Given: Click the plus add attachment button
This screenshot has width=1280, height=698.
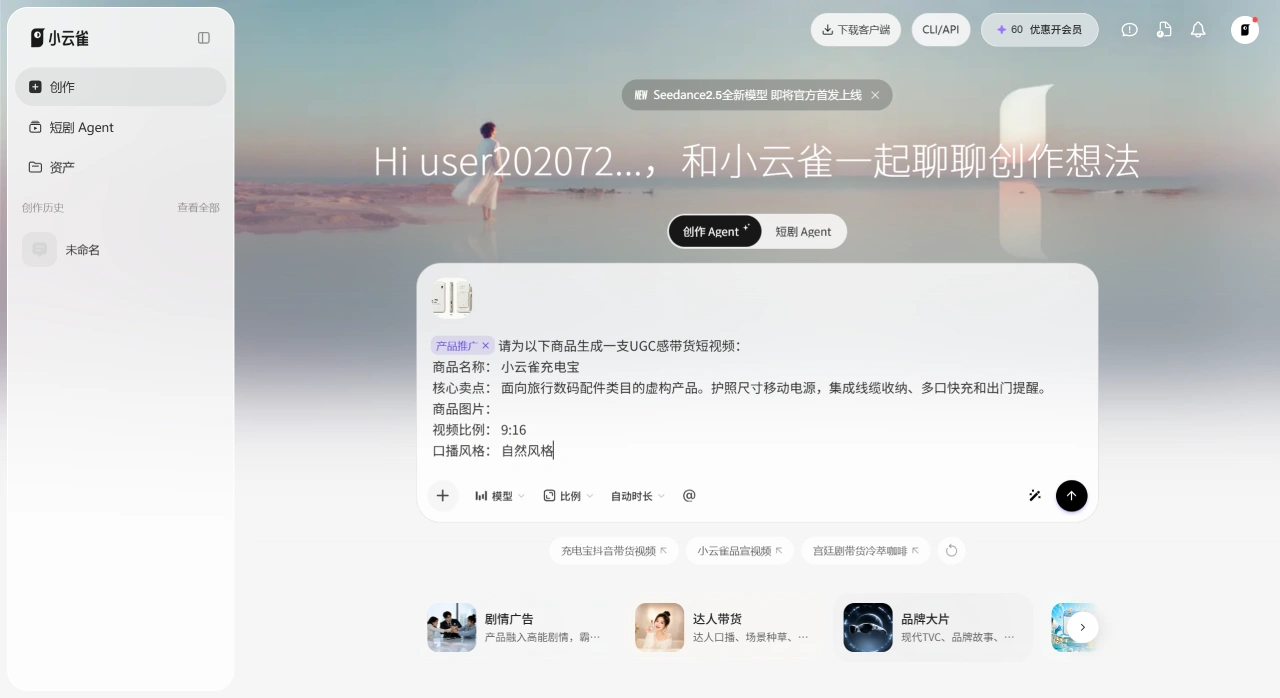Looking at the screenshot, I should click(x=443, y=496).
